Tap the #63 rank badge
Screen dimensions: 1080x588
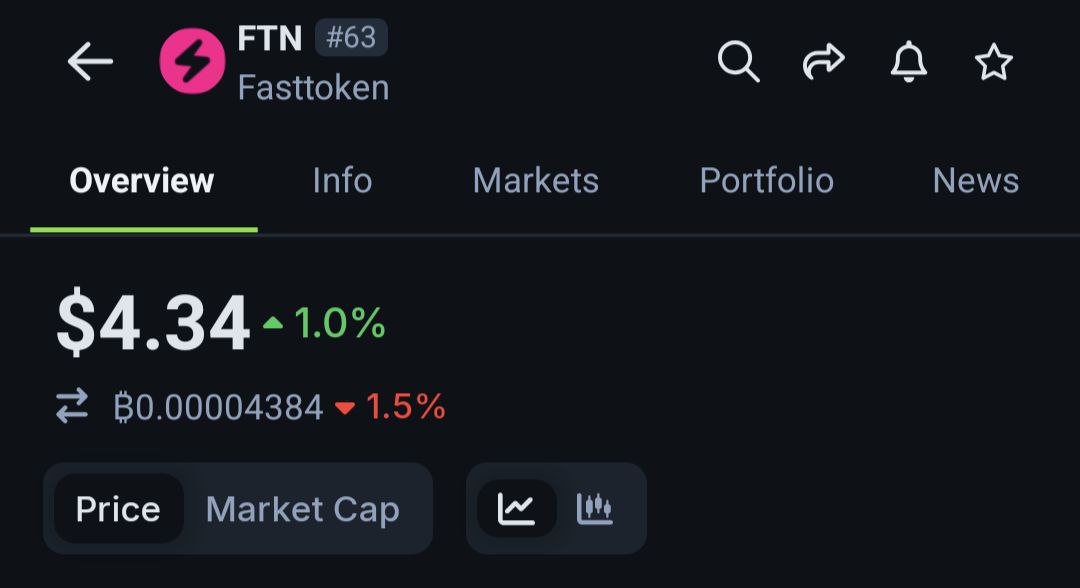pyautogui.click(x=351, y=37)
